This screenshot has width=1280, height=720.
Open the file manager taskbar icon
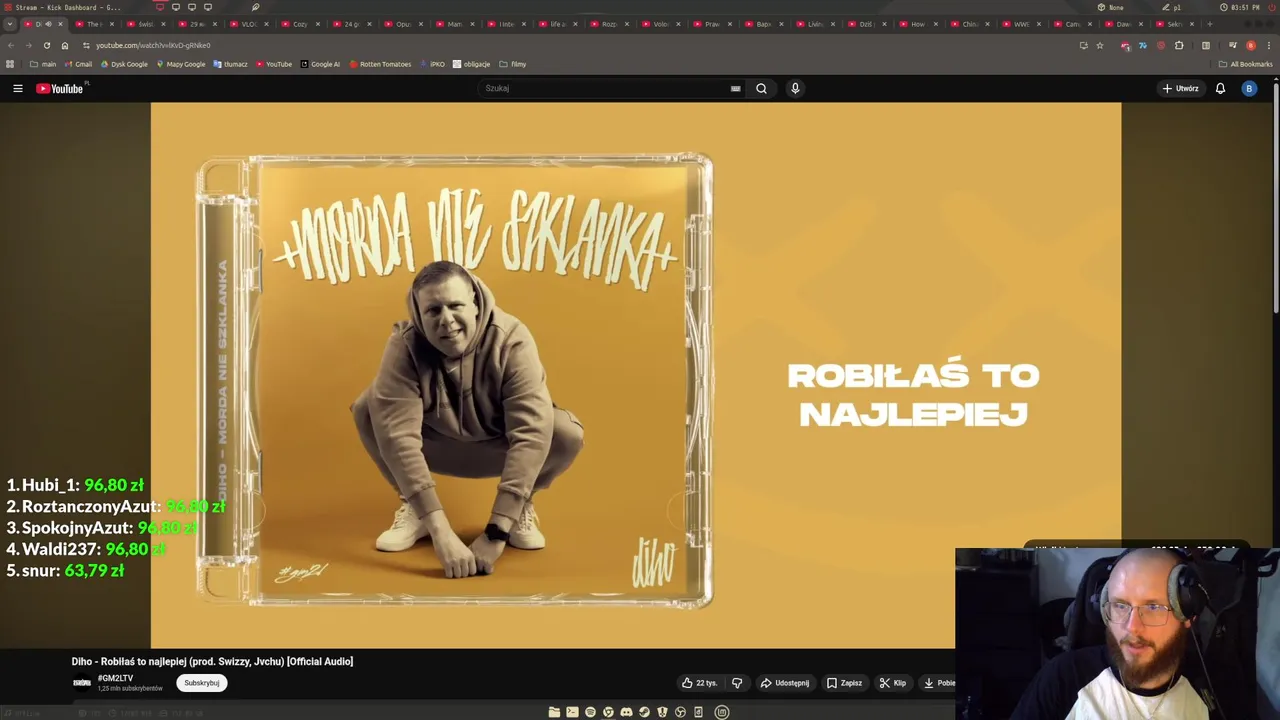(x=554, y=712)
